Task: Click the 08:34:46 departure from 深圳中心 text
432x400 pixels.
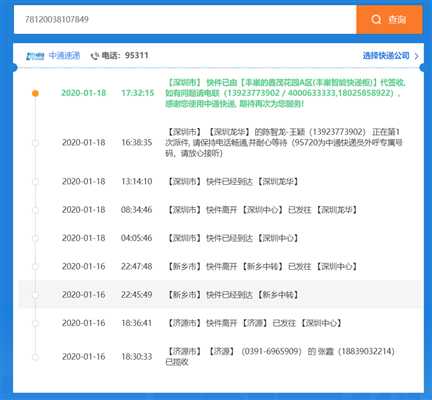Action: coord(262,210)
